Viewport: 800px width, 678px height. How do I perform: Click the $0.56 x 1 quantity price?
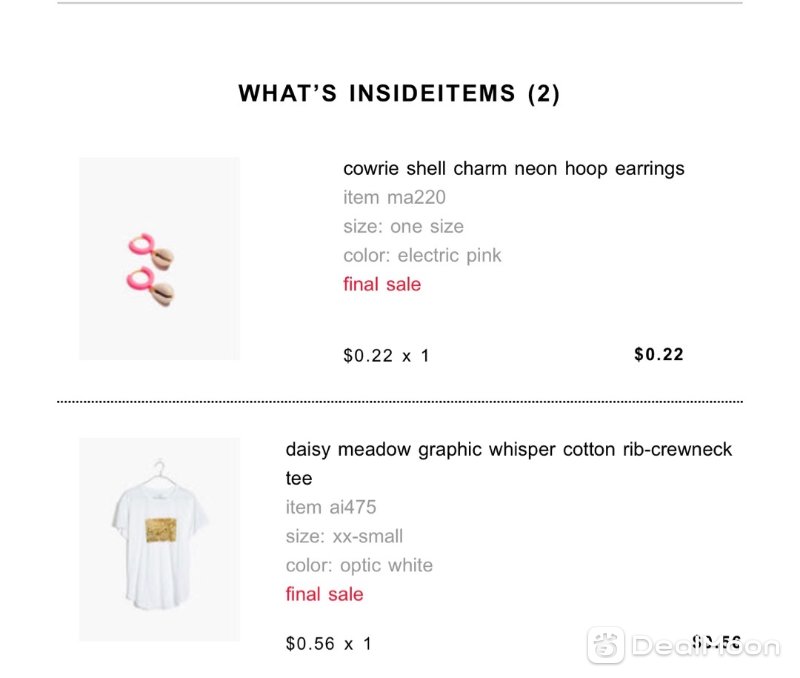tap(329, 644)
